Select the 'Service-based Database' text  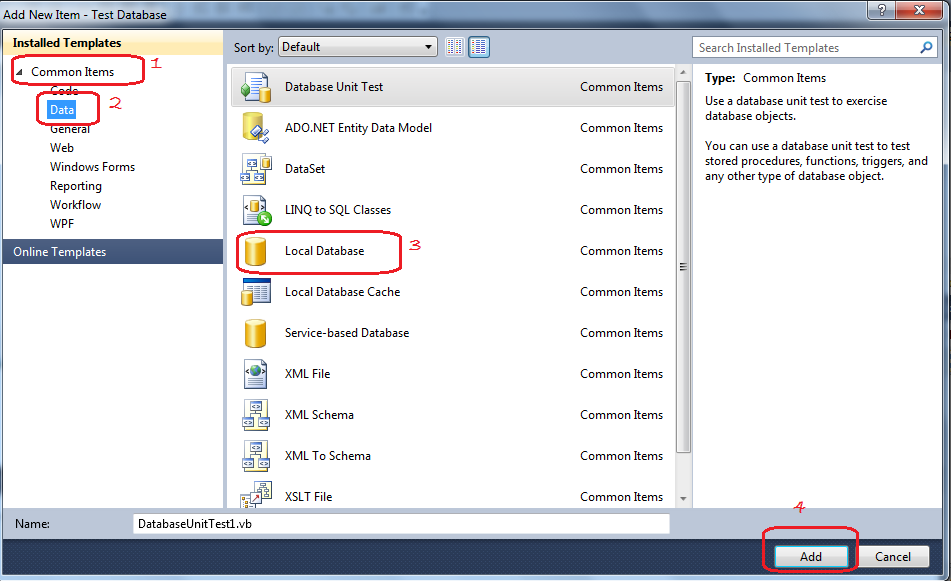click(x=347, y=333)
